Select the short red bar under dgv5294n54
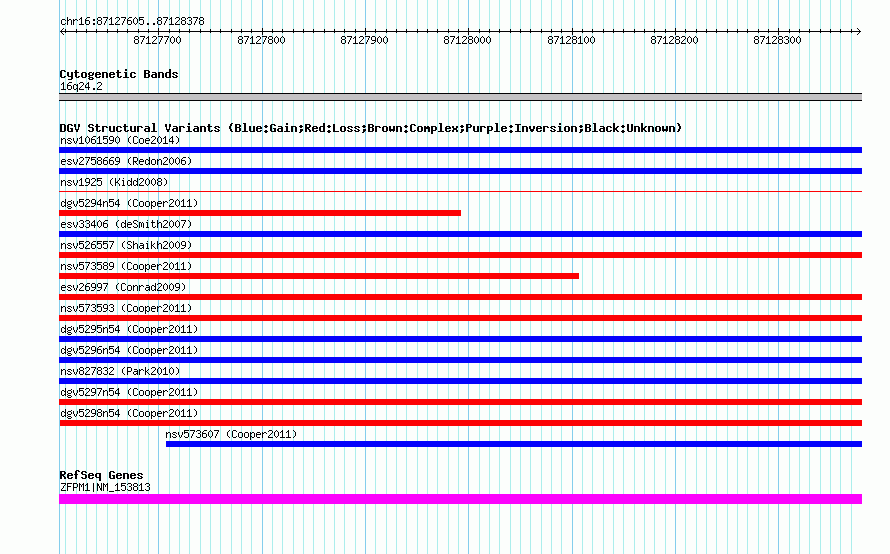890x554 pixels. tap(260, 213)
